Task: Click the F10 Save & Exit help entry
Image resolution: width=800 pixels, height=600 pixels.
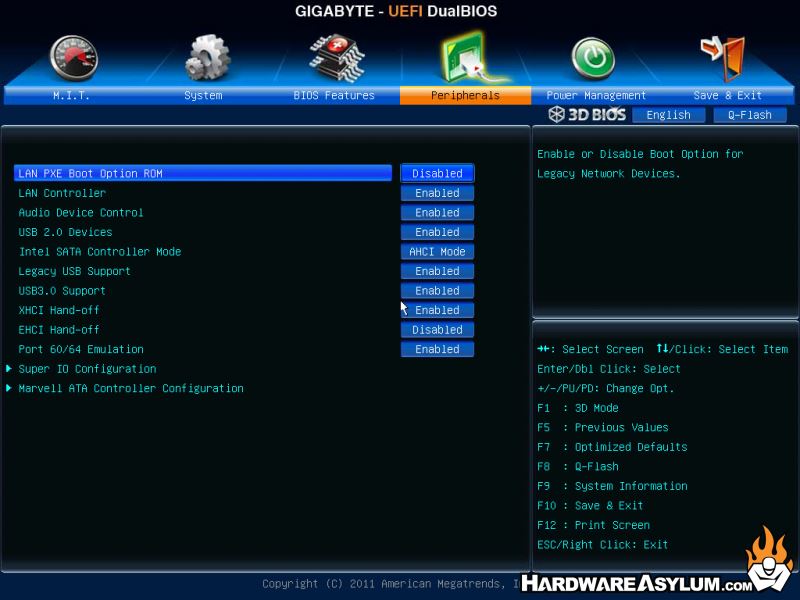Action: point(590,505)
